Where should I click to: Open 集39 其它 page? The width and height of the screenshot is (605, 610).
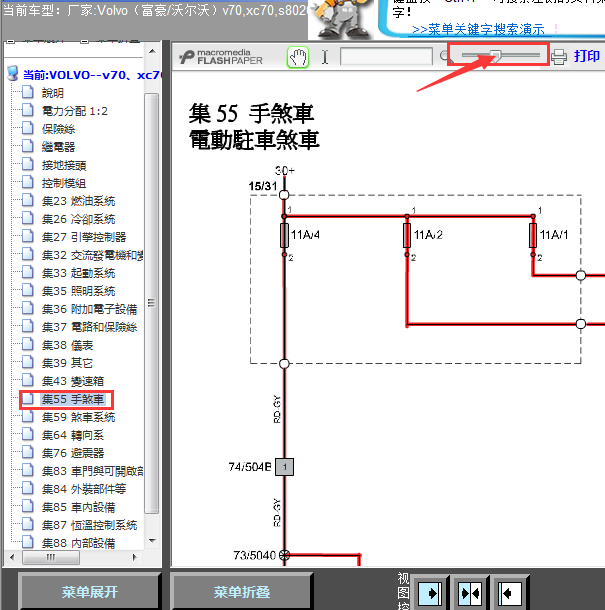[67, 363]
